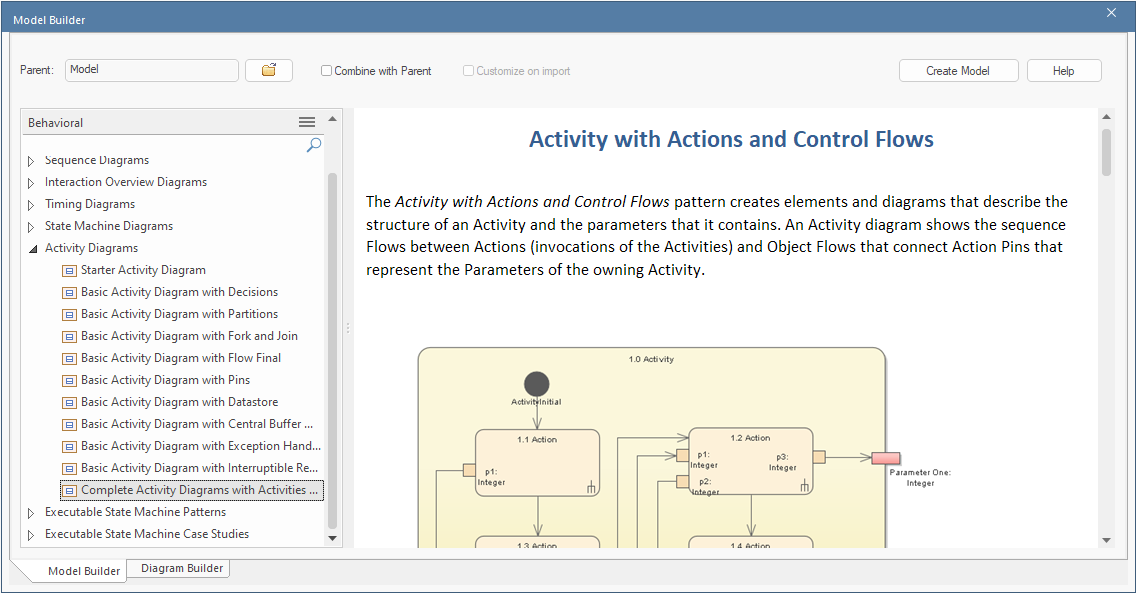Open the Behavioral hamburger menu icon
The width and height of the screenshot is (1136, 593).
[307, 122]
